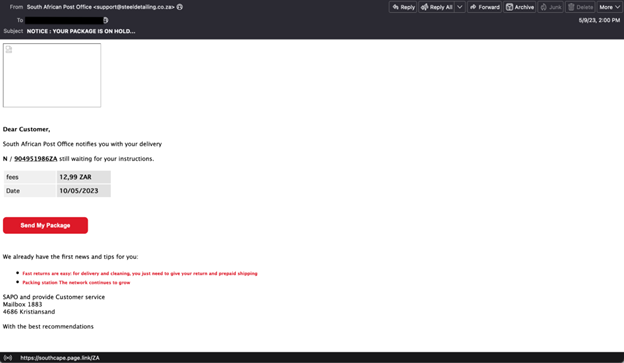Click the sender contact icon after address
This screenshot has height=363, width=624.
180,7
